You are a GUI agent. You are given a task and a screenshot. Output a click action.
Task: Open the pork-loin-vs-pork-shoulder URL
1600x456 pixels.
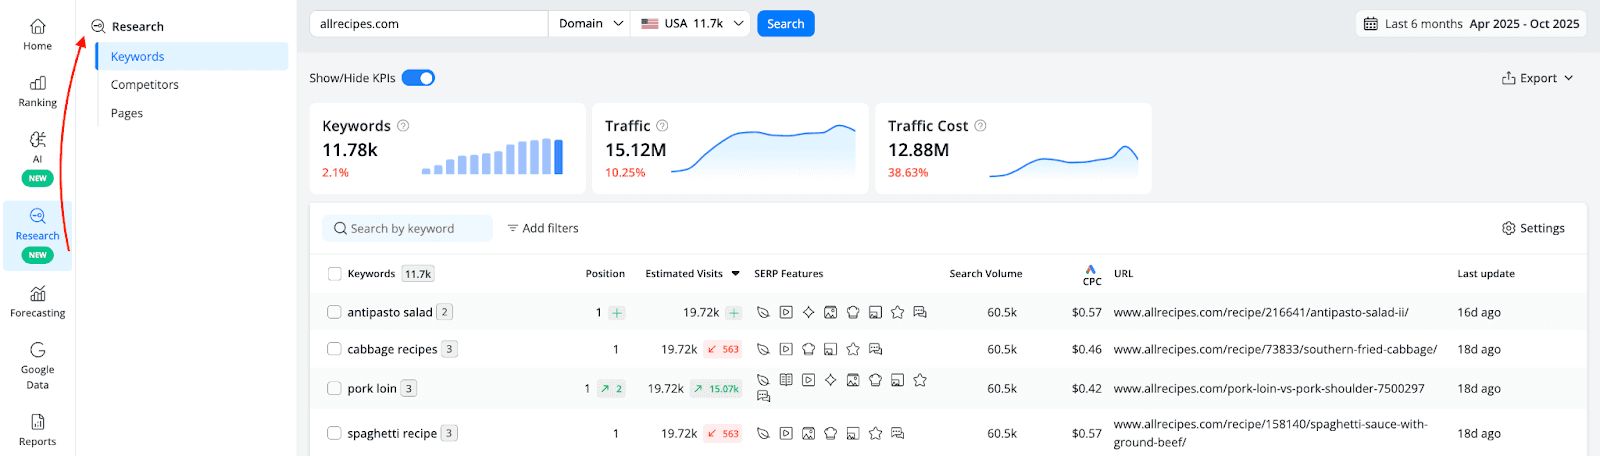pyautogui.click(x=1269, y=388)
